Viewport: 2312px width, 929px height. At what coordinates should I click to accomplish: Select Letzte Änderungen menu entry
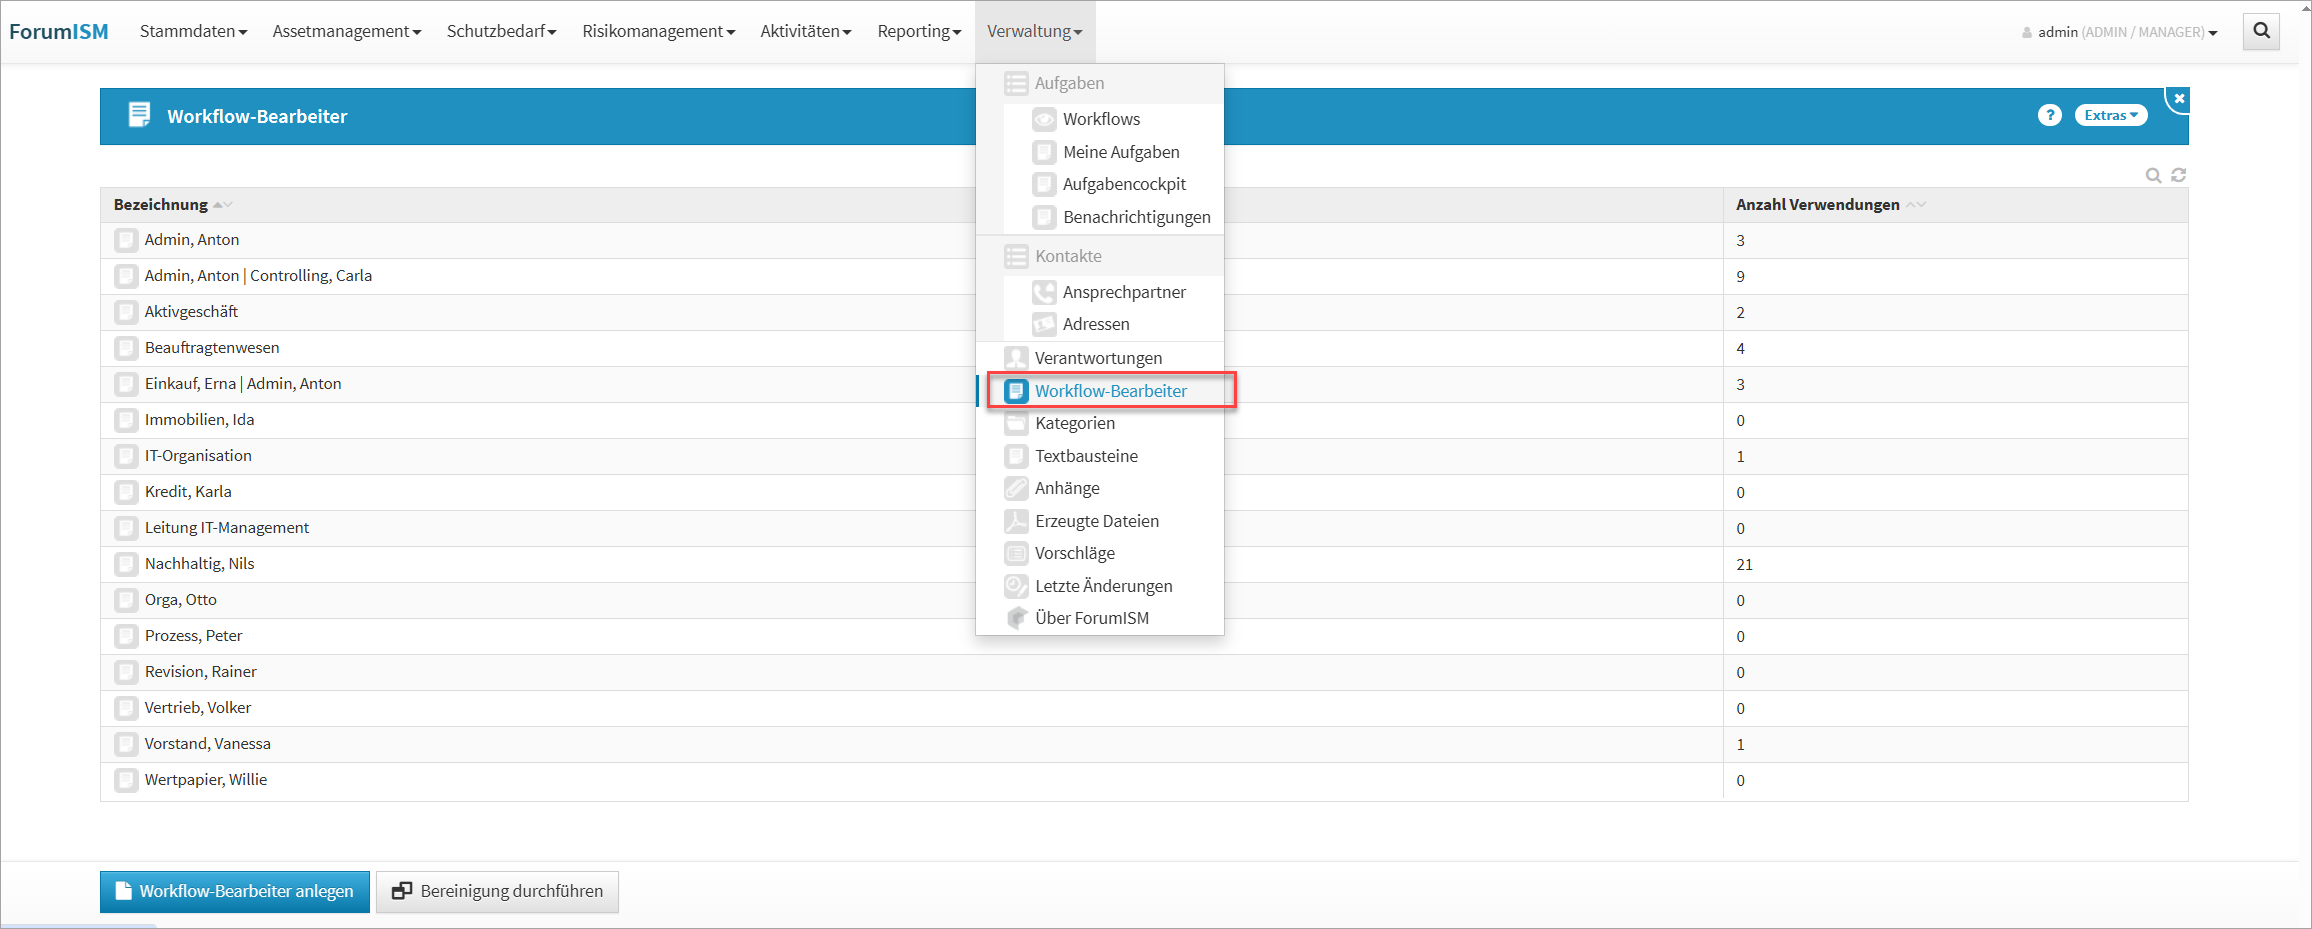tap(1103, 586)
